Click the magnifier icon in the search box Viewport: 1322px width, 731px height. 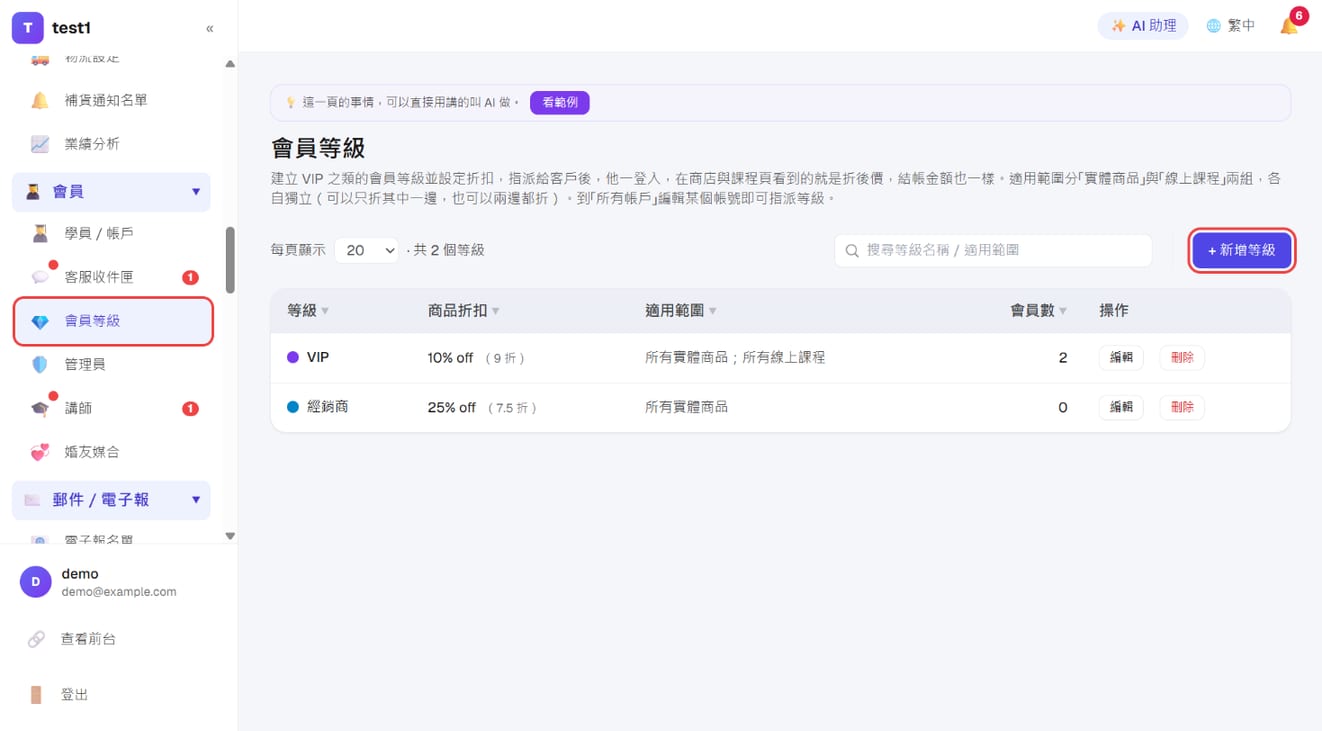852,250
